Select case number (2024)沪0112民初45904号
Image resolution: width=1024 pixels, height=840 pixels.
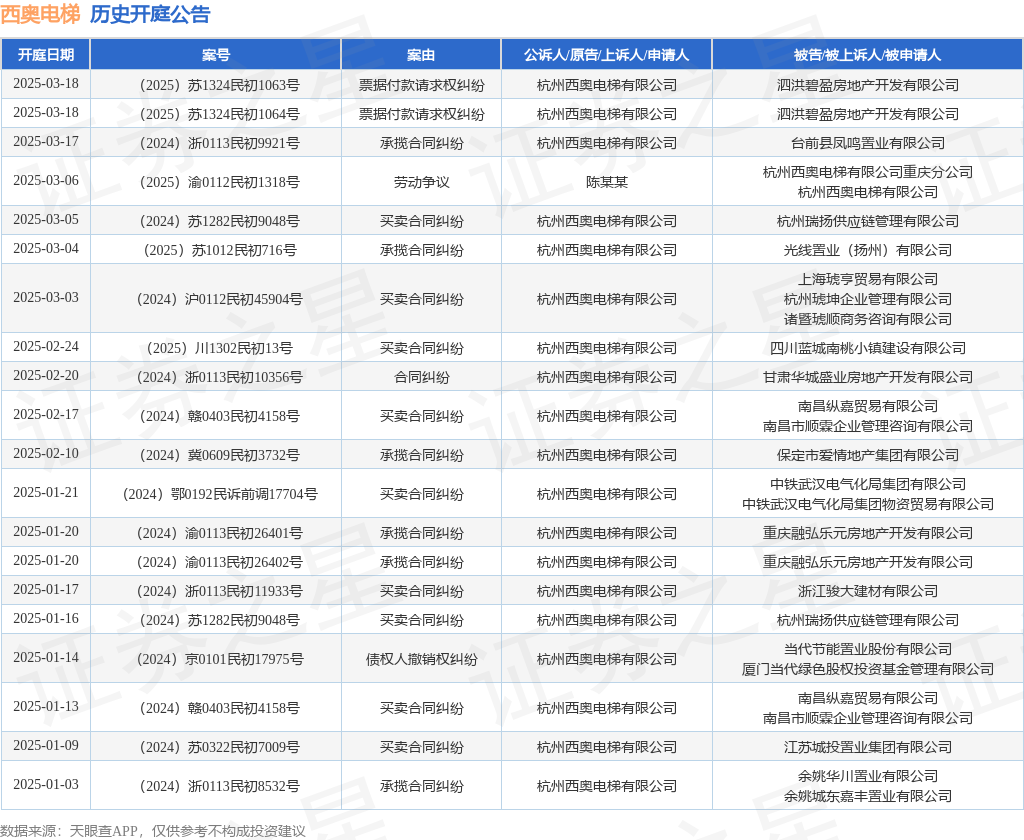pyautogui.click(x=219, y=299)
